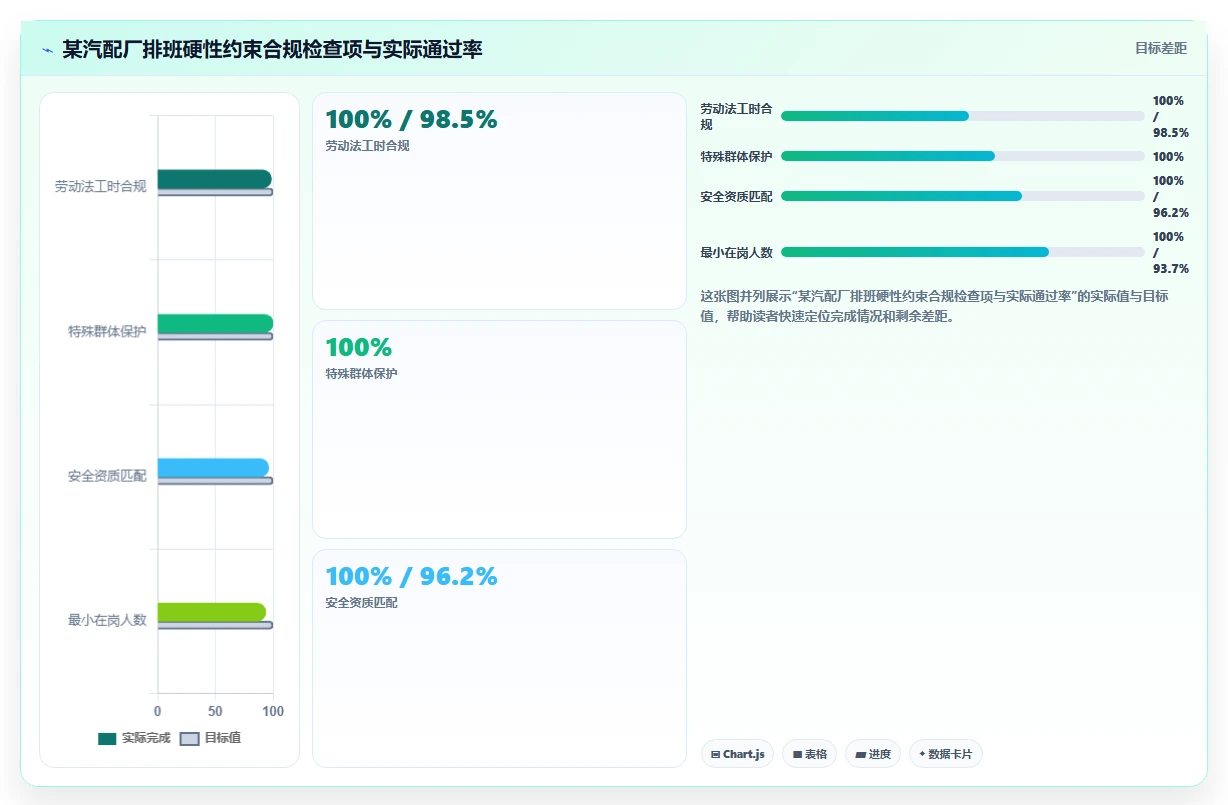Click the 表格 tag chip
This screenshot has width=1228, height=805.
809,754
